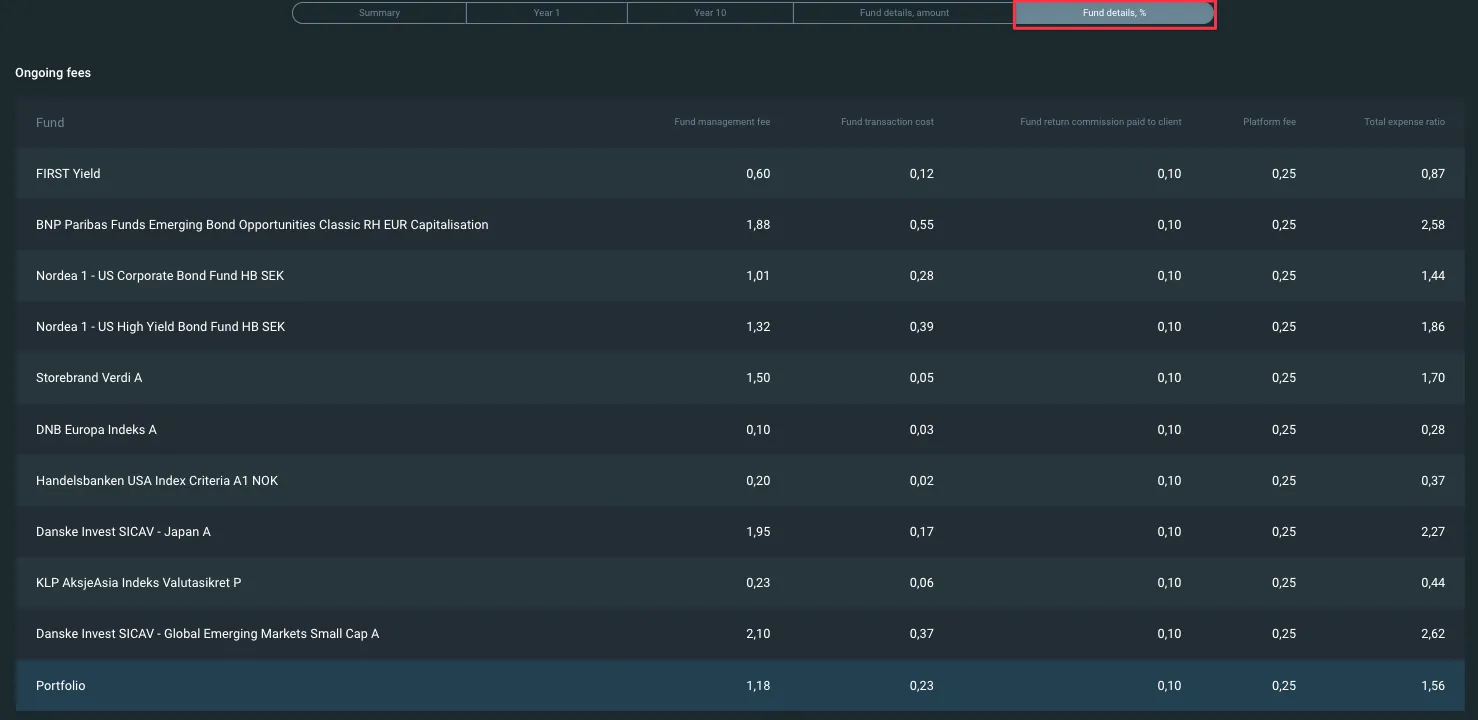Select KLP AksjeAsia Indeks Valutasikret P
The width and height of the screenshot is (1478, 720).
(x=138, y=583)
